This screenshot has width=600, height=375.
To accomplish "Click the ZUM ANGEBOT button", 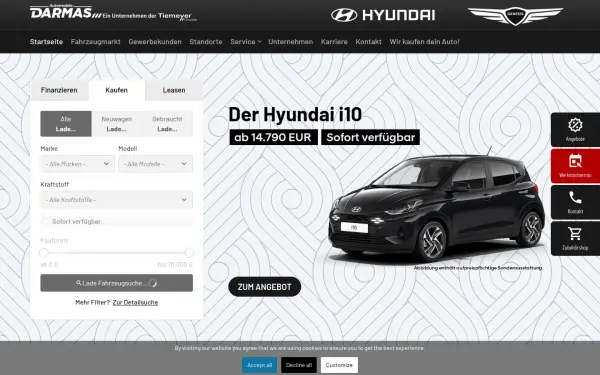I will point(264,287).
